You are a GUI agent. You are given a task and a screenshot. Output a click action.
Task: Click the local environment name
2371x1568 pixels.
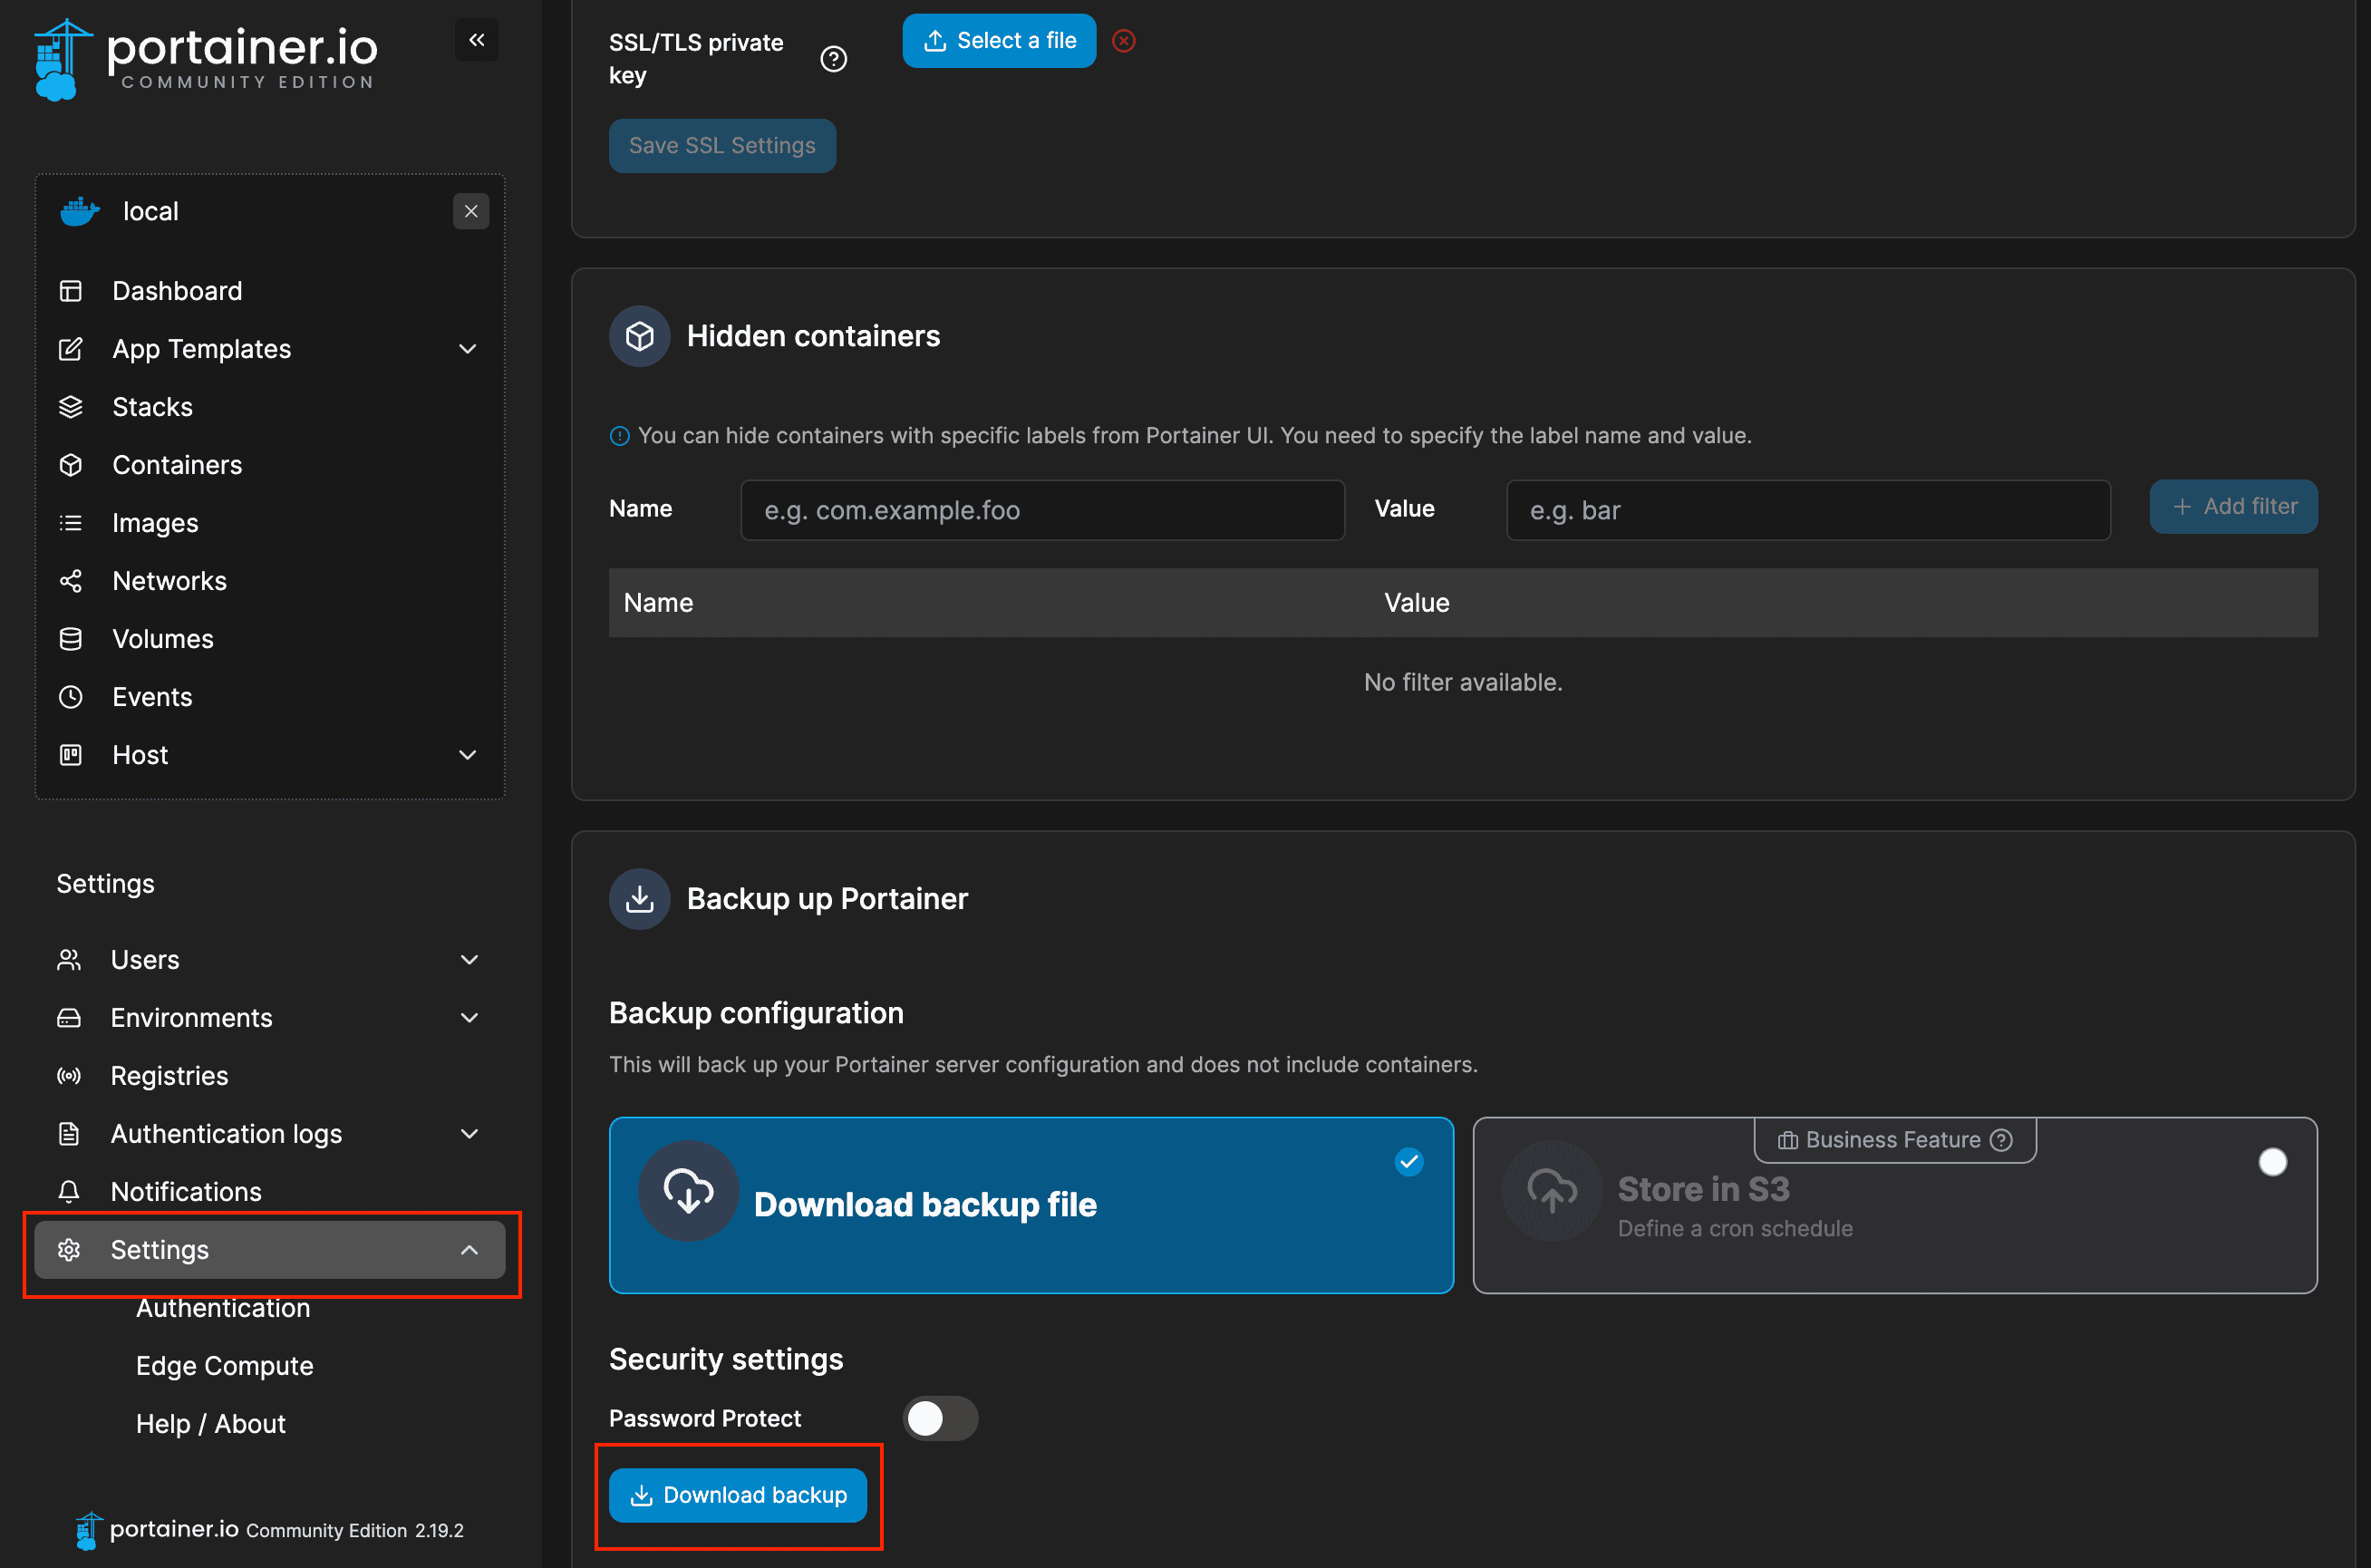pyautogui.click(x=150, y=211)
